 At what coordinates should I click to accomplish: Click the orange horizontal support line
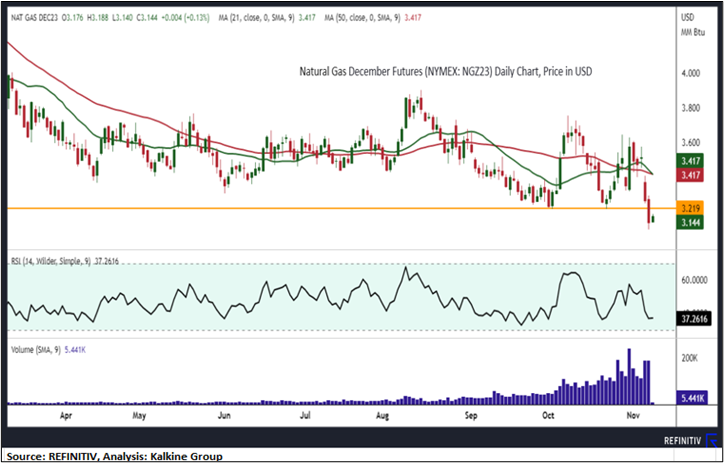pyautogui.click(x=341, y=208)
